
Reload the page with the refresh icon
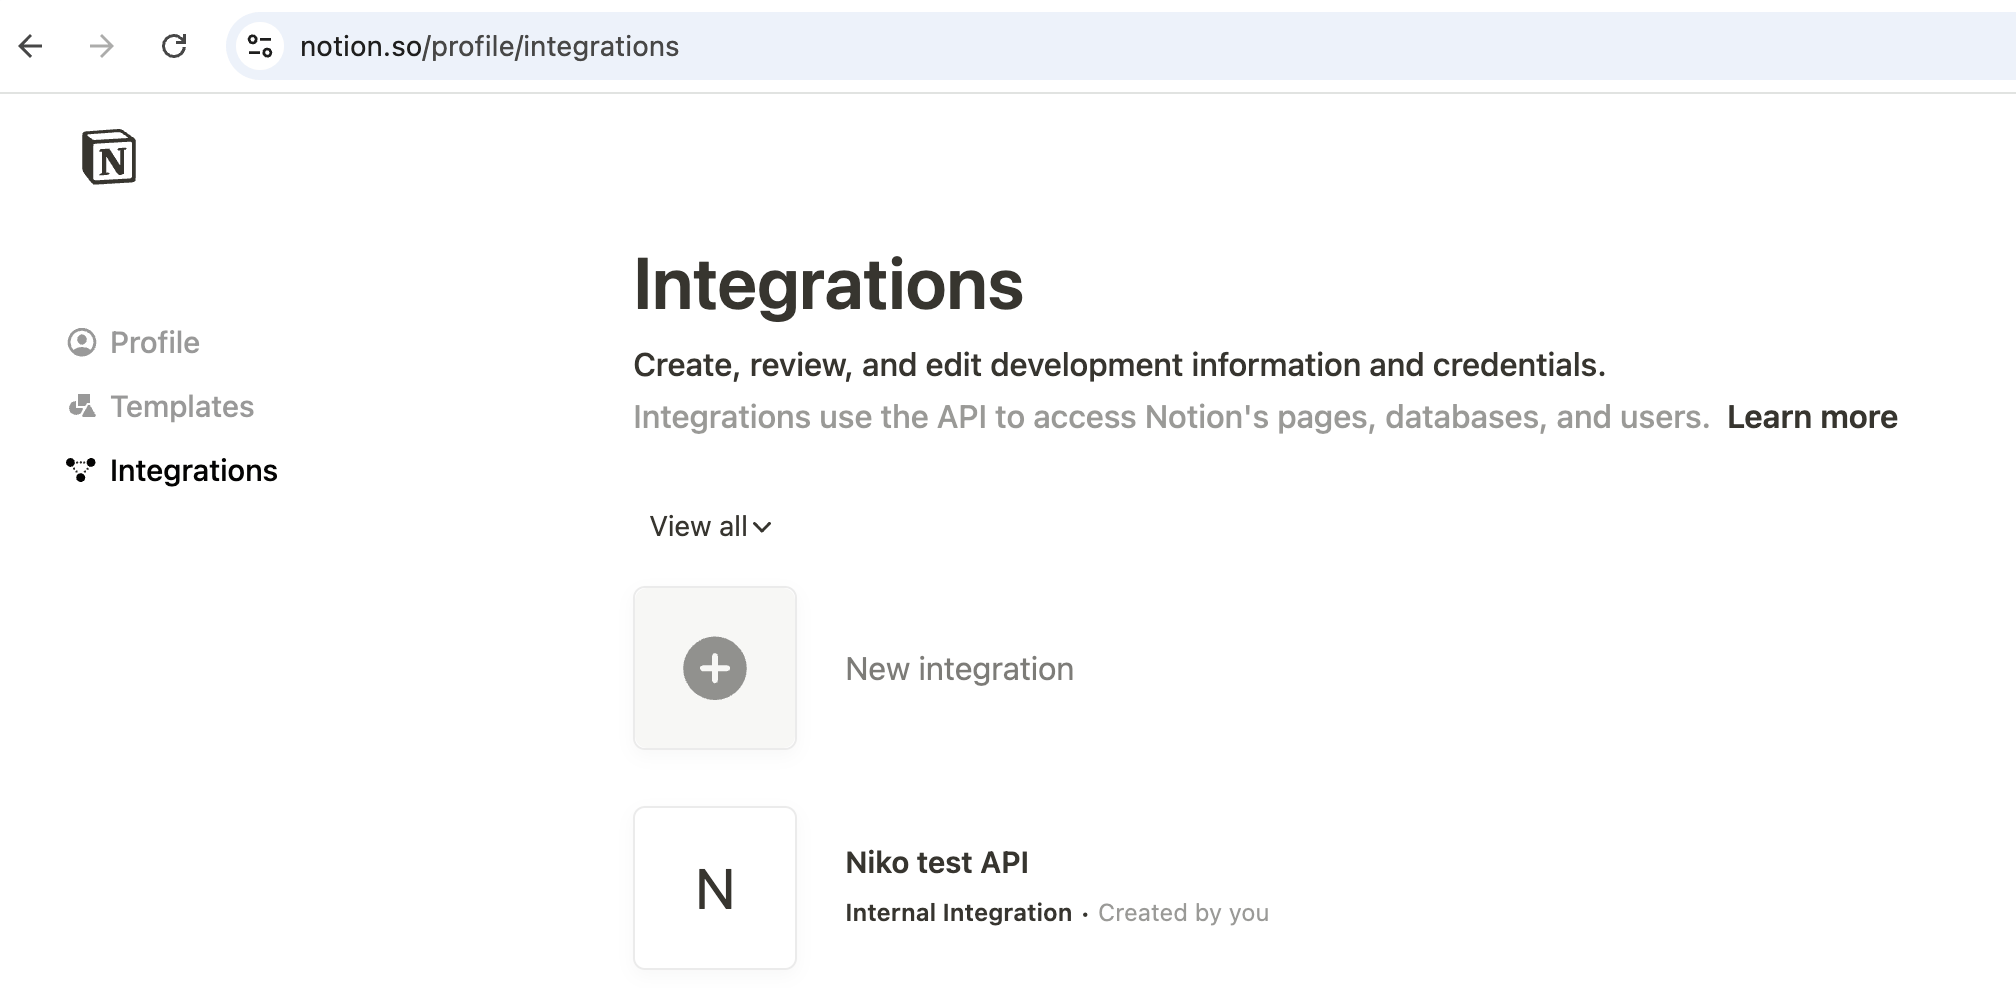[x=174, y=46]
